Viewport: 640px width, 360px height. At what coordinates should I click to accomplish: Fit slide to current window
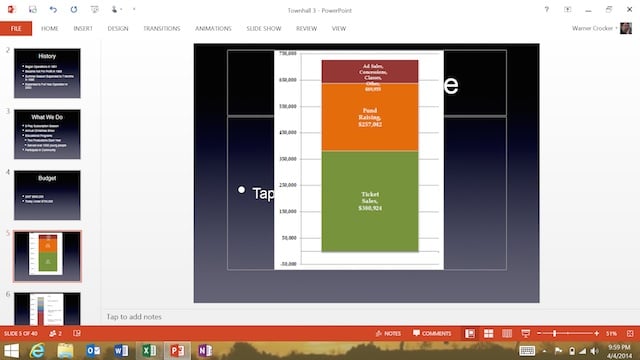(630, 333)
